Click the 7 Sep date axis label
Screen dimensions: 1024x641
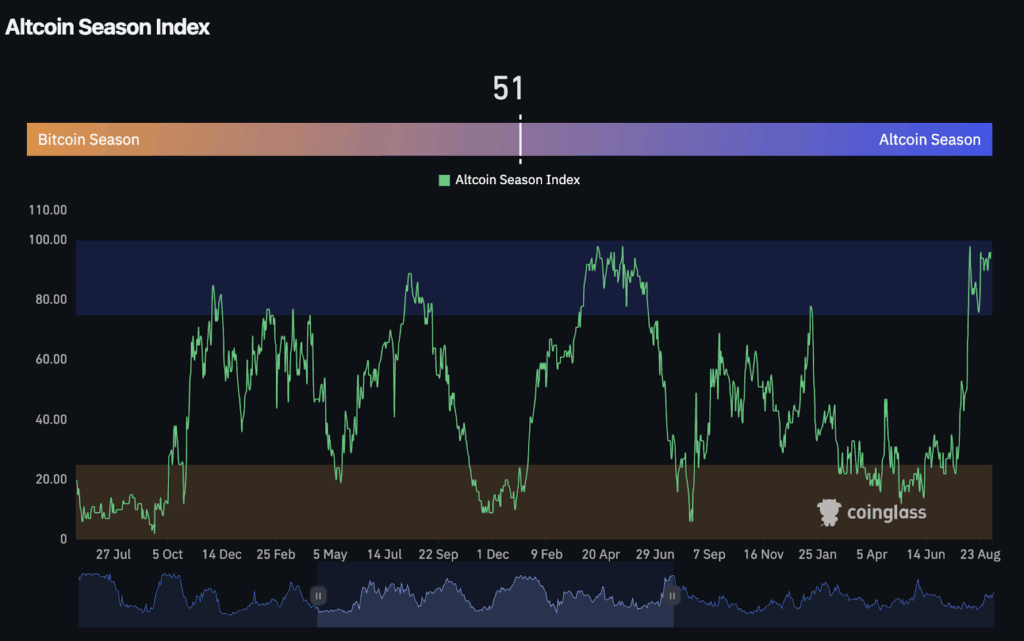[x=709, y=554]
